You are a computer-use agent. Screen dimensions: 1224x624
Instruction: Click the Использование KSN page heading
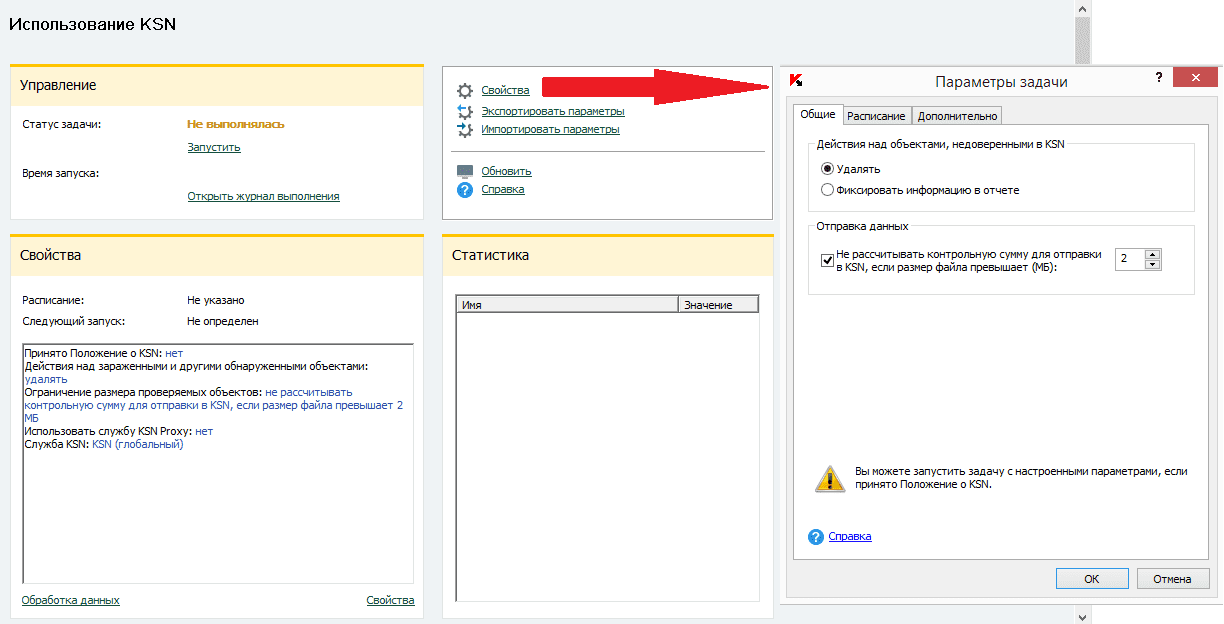(x=92, y=23)
